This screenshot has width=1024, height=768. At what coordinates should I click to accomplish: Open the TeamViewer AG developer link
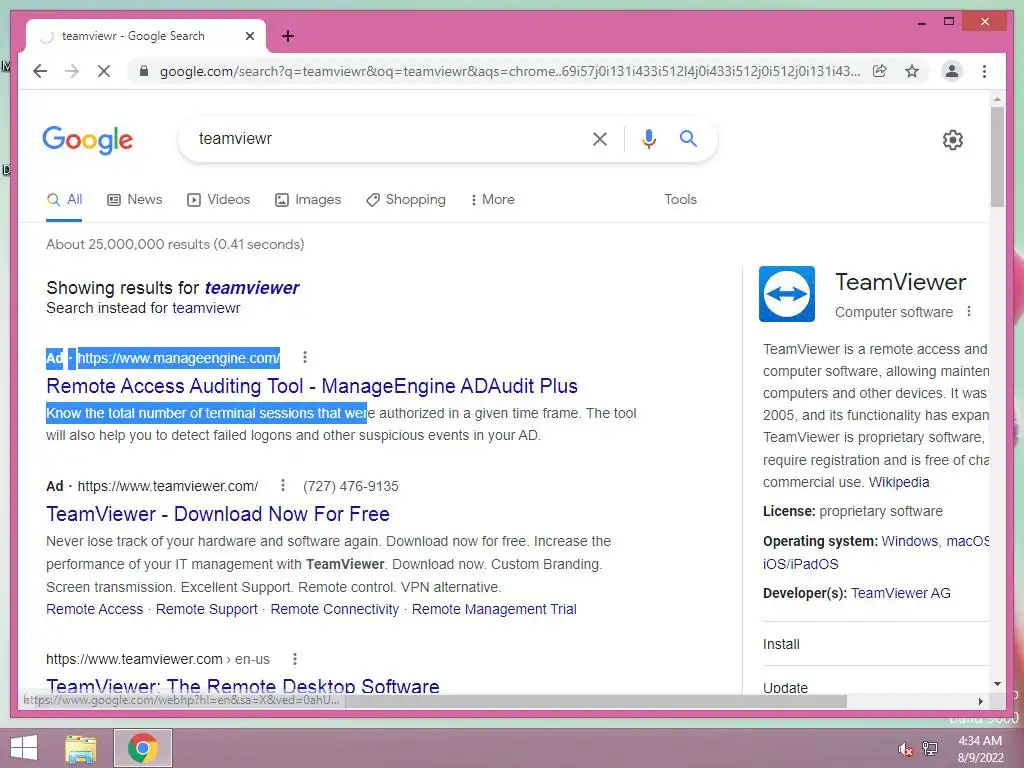click(901, 593)
